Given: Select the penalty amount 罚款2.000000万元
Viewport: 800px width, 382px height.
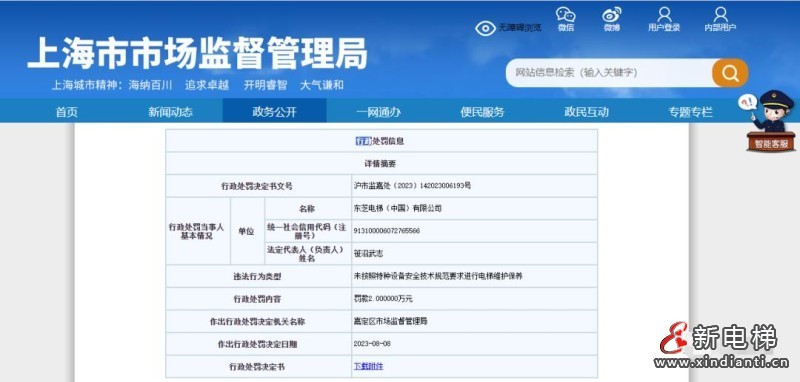Looking at the screenshot, I should pyautogui.click(x=383, y=298).
